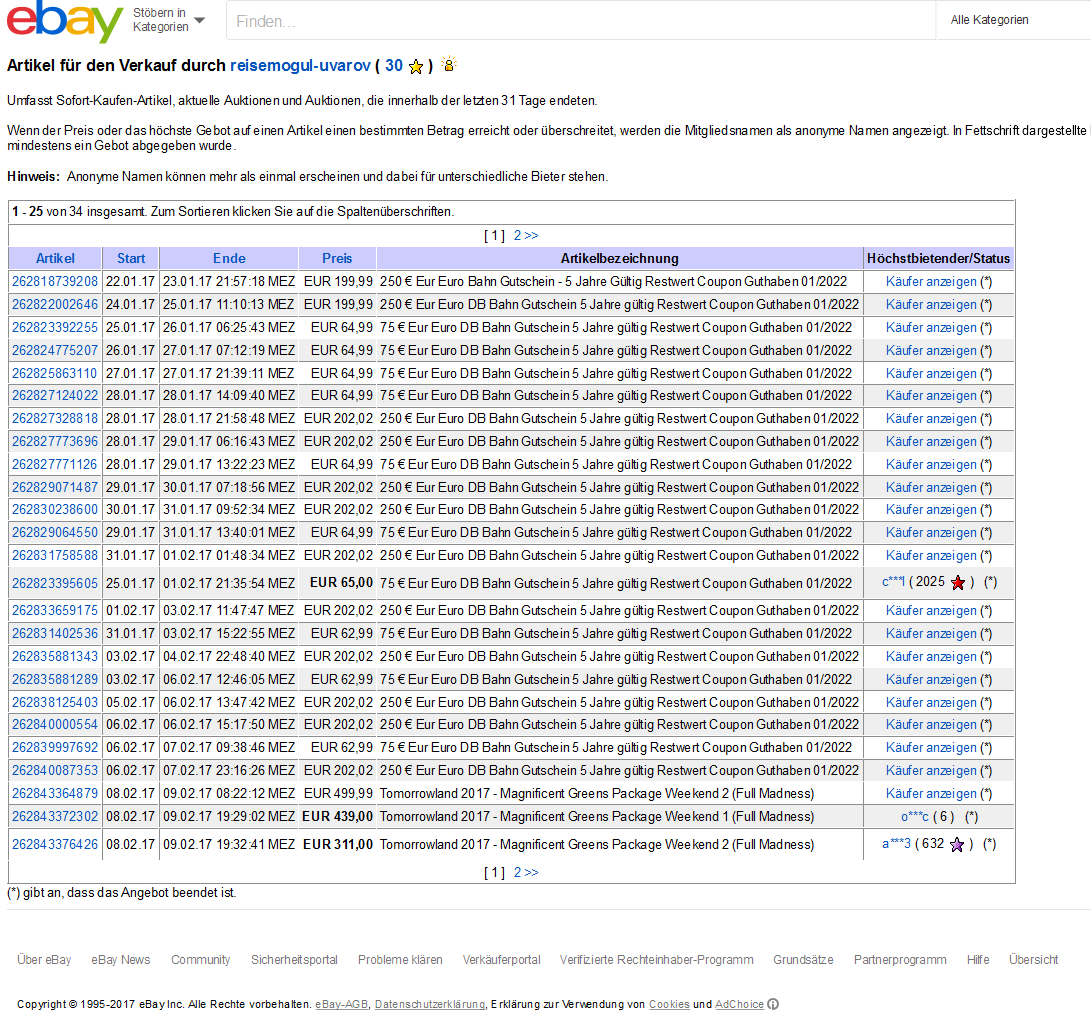Sort table by Start column header
This screenshot has width=1091, height=1027.
tap(131, 258)
